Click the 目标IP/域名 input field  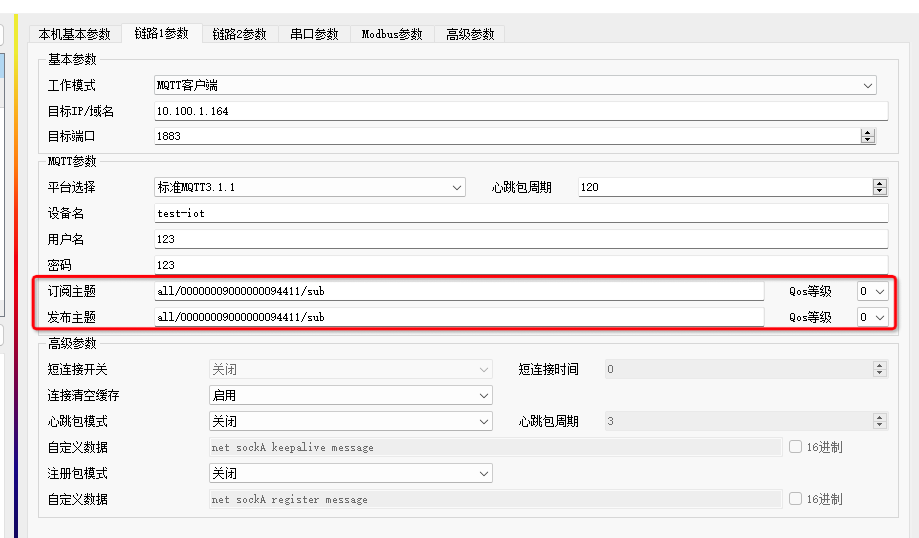(x=520, y=111)
